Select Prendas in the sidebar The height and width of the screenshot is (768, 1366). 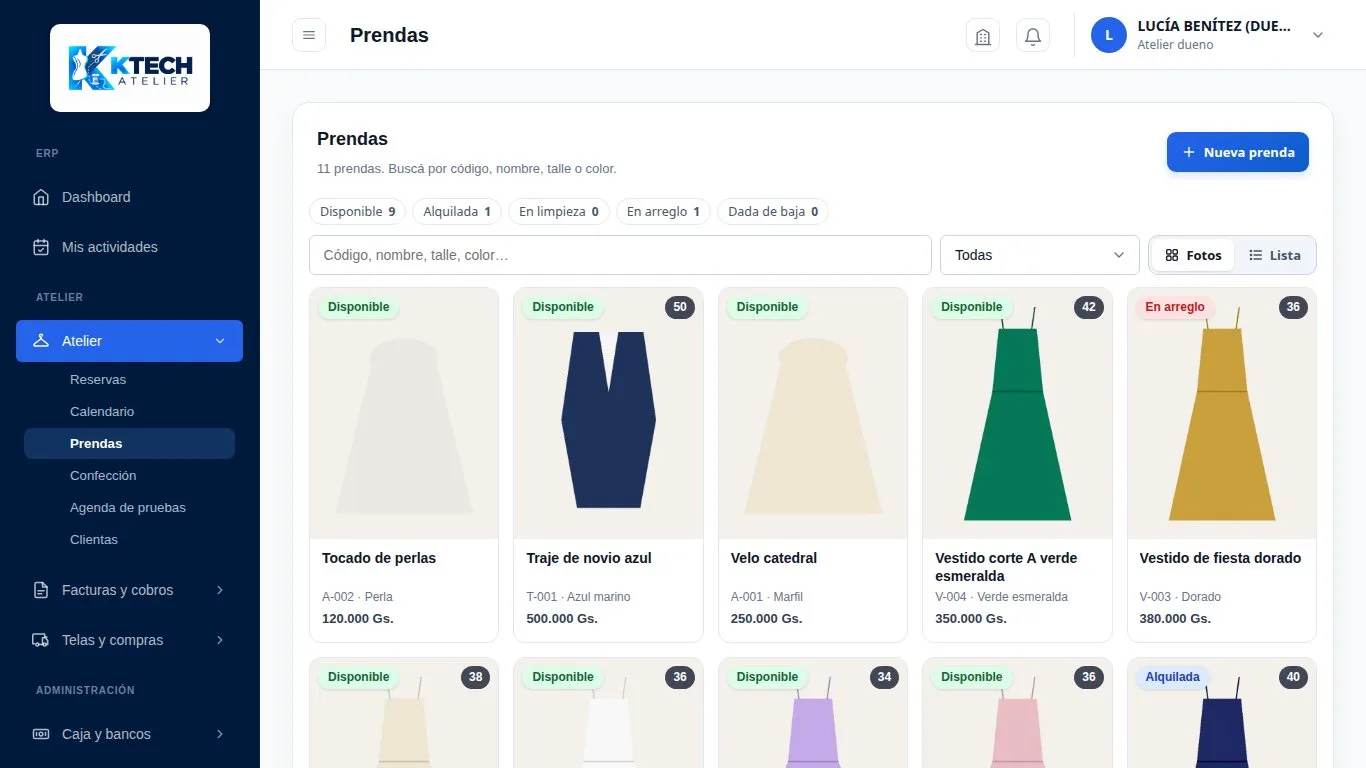tap(129, 444)
